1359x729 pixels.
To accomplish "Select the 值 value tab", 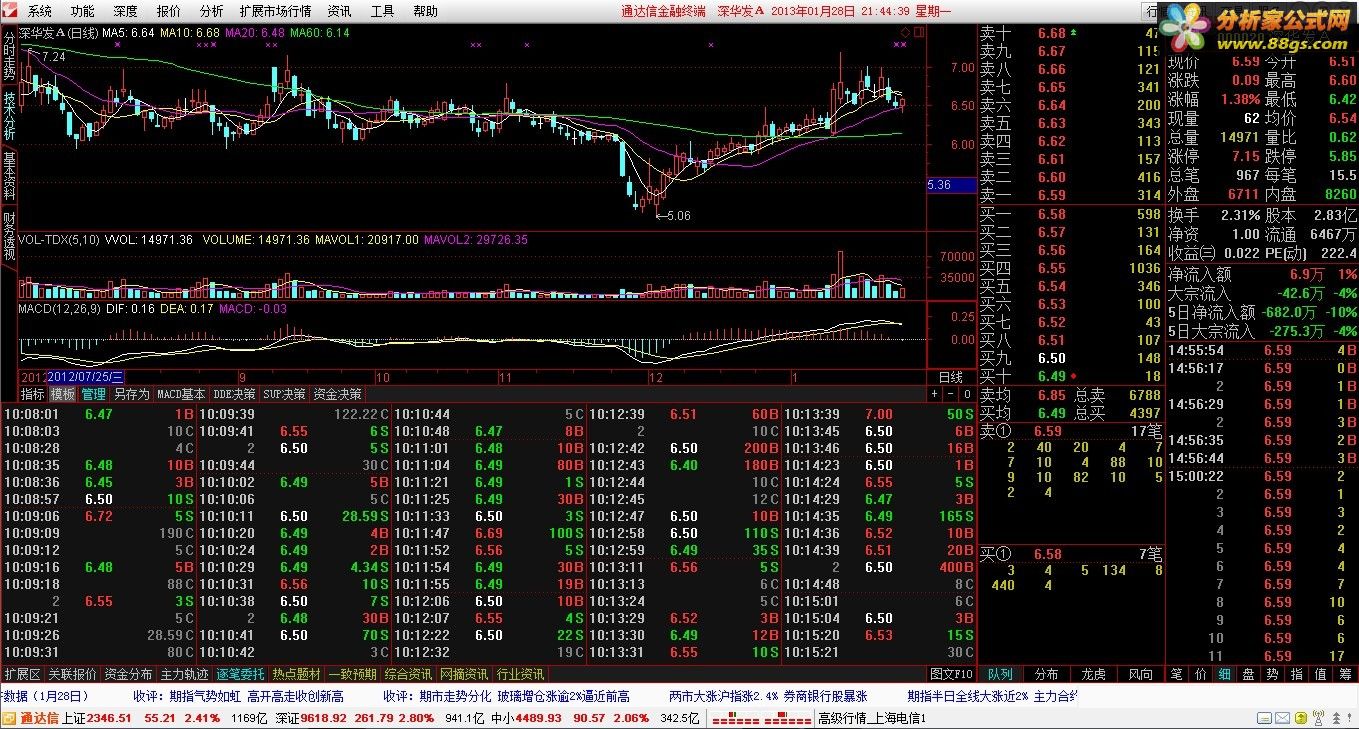I will click(1321, 674).
